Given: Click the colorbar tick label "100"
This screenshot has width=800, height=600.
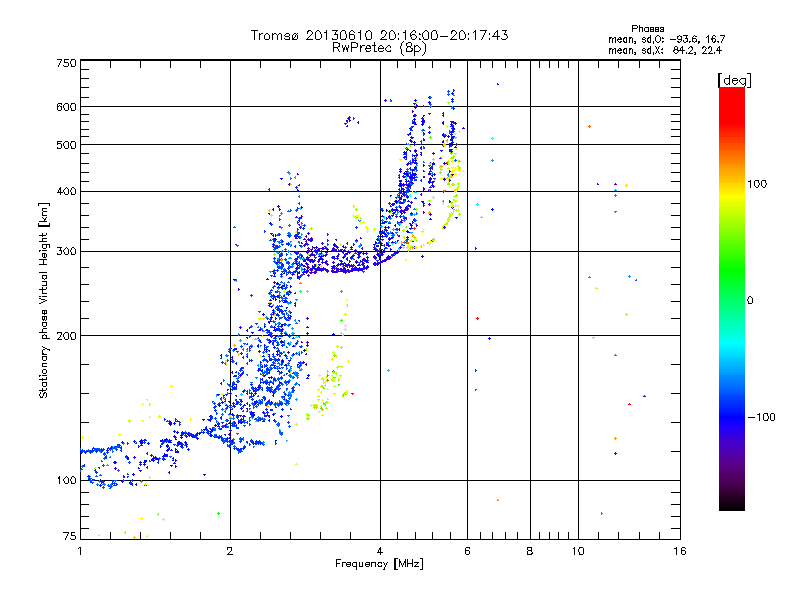Looking at the screenshot, I should tap(757, 184).
